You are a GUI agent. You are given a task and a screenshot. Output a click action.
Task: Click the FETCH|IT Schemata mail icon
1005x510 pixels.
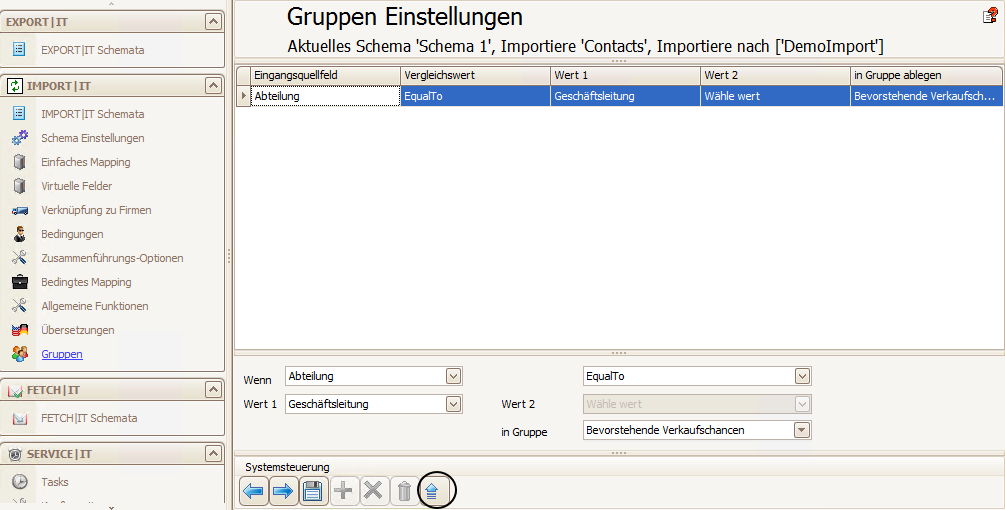click(20, 418)
